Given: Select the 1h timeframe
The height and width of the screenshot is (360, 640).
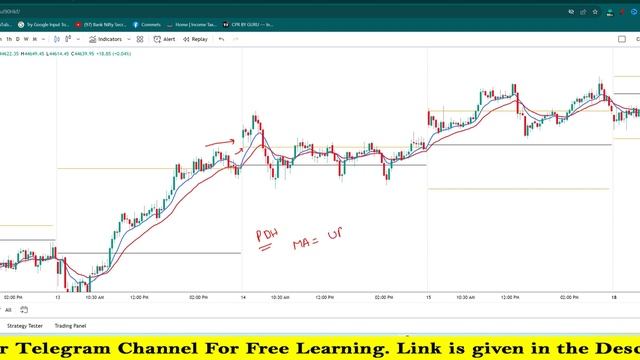Looking at the screenshot, I should coord(9,39).
